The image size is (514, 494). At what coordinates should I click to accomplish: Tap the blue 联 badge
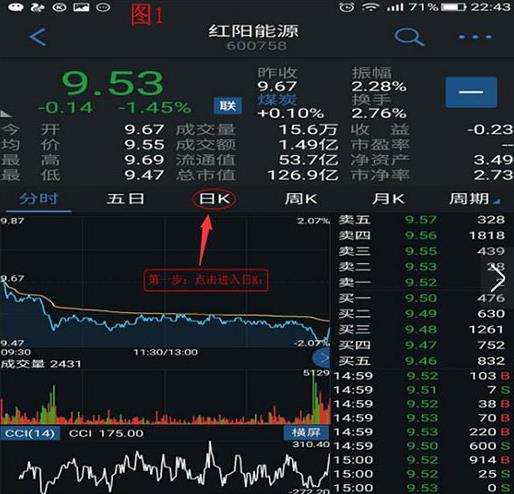point(228,106)
